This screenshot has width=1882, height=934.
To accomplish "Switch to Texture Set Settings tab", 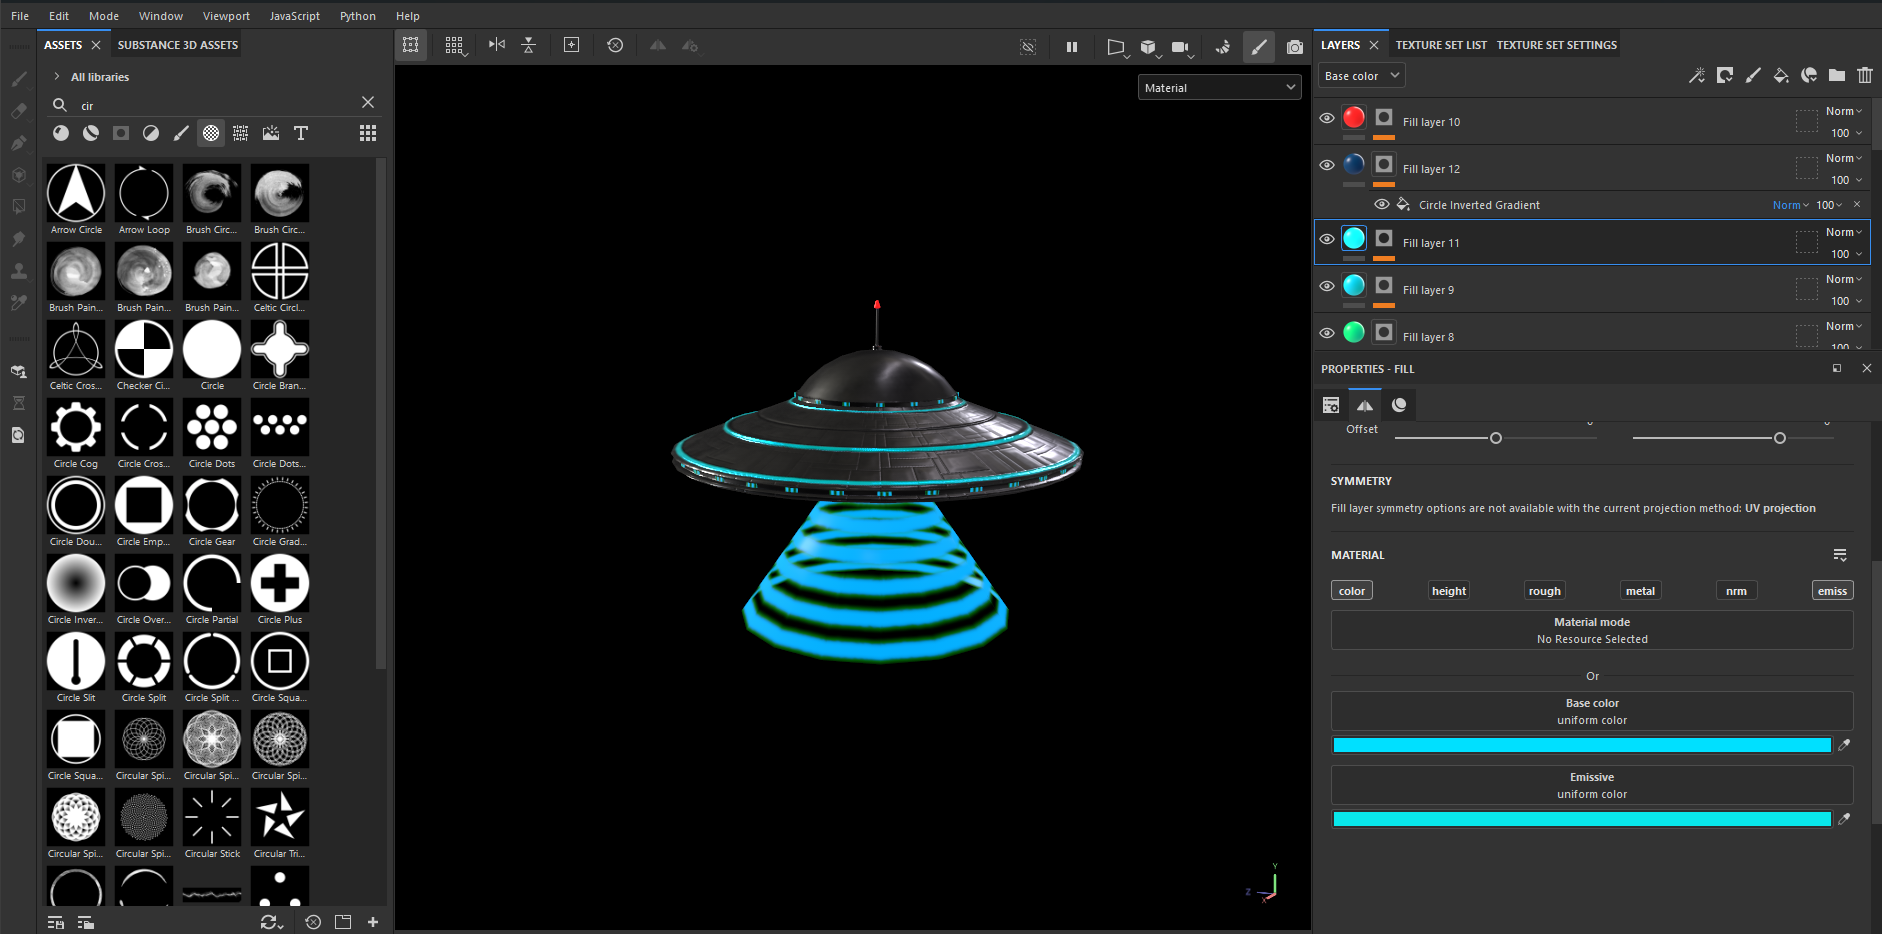I will tap(1556, 45).
